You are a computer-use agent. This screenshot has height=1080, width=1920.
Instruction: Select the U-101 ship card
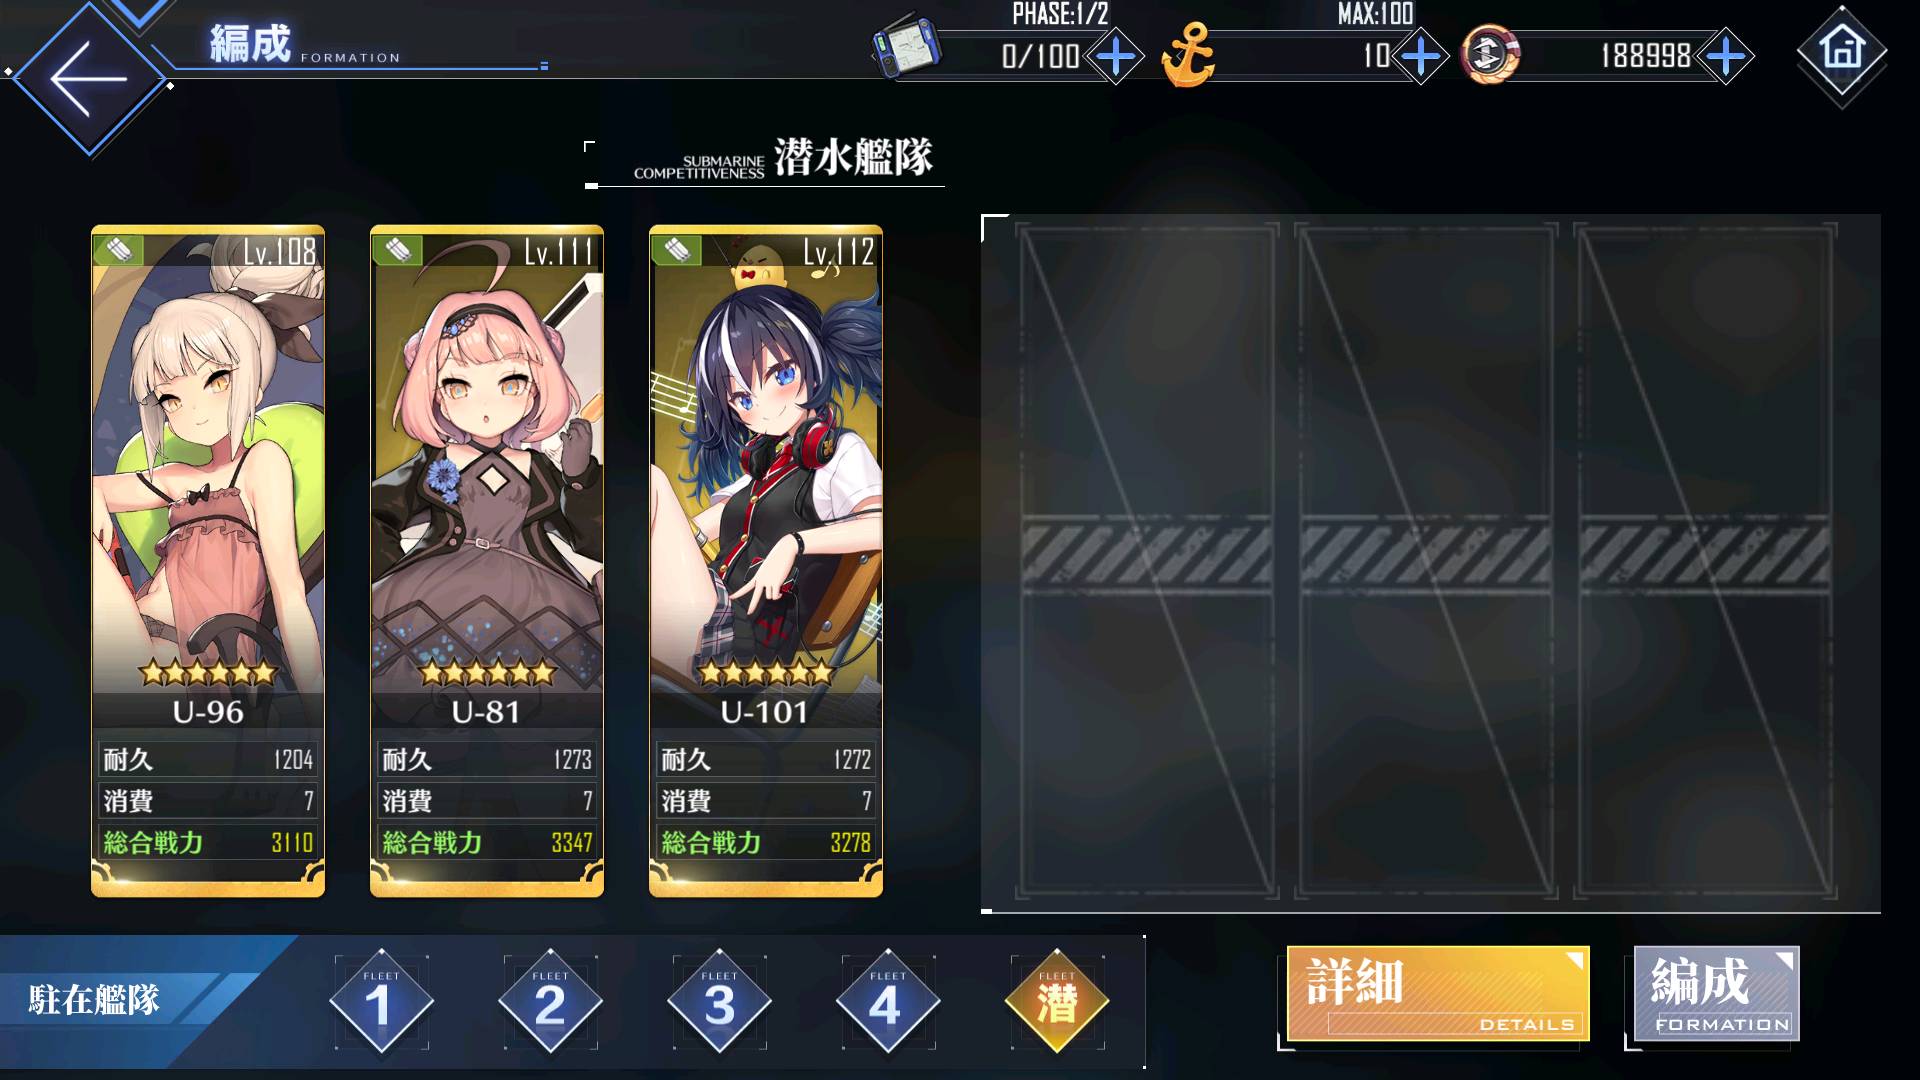pos(766,561)
